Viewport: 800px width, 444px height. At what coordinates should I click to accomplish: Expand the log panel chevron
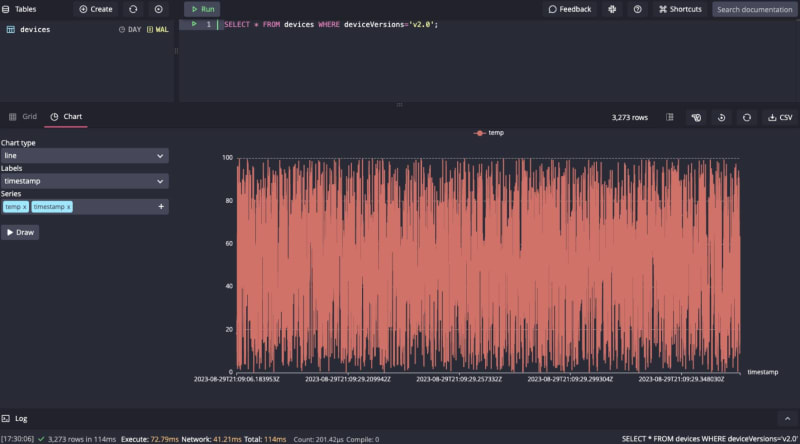(x=787, y=418)
